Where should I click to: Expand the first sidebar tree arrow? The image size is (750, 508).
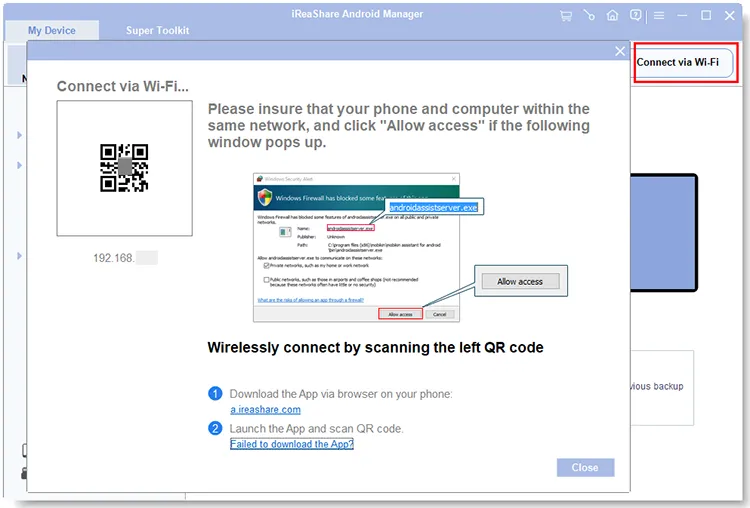click(x=19, y=135)
